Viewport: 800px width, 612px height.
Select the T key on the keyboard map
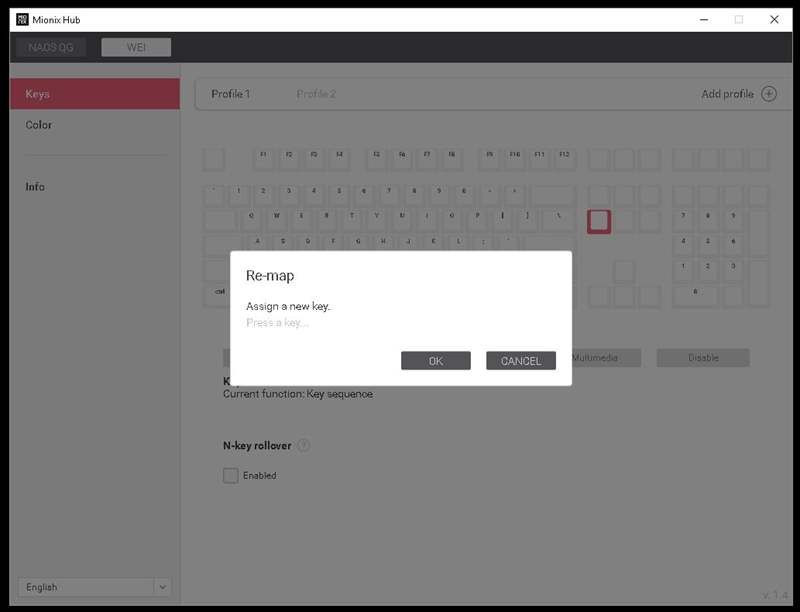pyautogui.click(x=352, y=221)
